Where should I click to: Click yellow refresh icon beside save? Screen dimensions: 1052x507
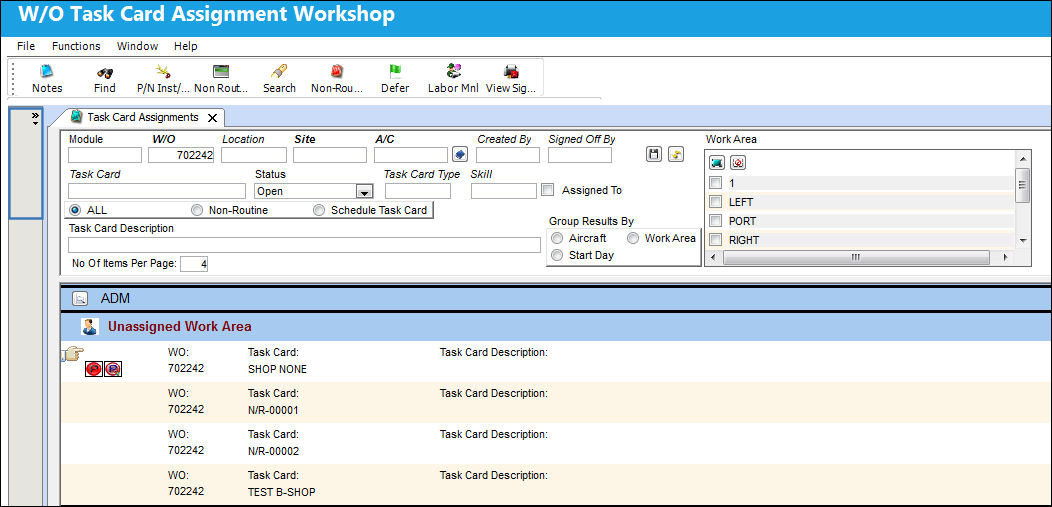676,155
